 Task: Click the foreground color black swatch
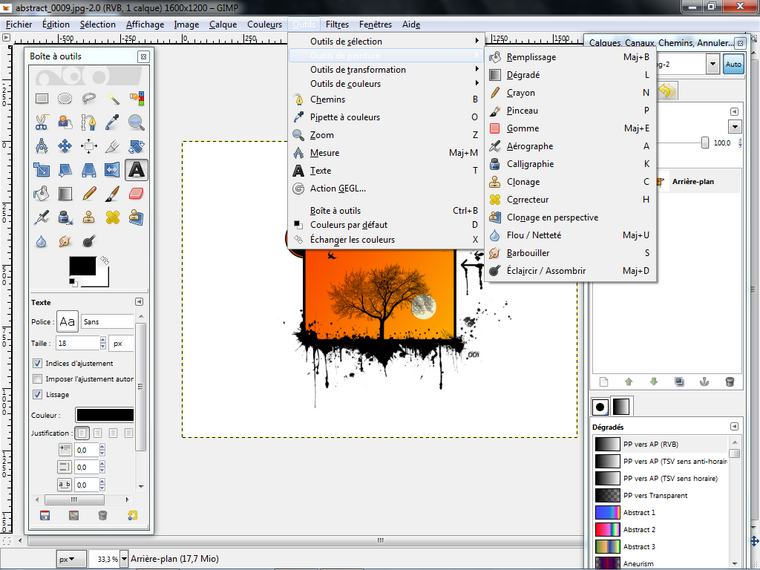(x=82, y=266)
